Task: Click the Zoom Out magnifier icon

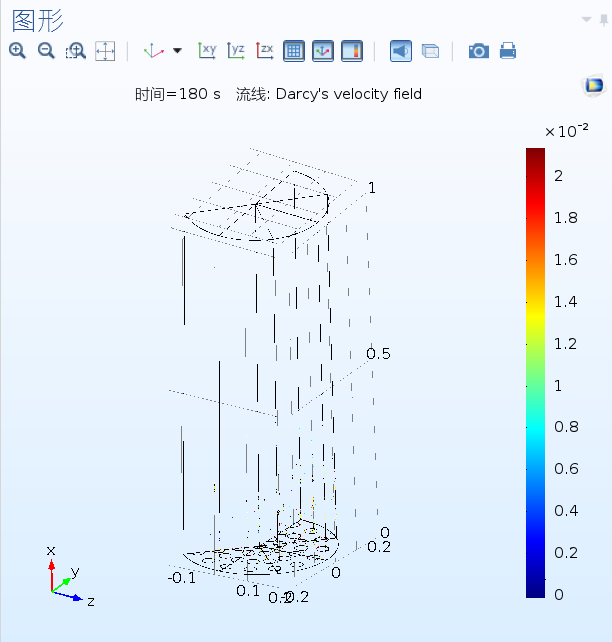Action: click(x=46, y=51)
